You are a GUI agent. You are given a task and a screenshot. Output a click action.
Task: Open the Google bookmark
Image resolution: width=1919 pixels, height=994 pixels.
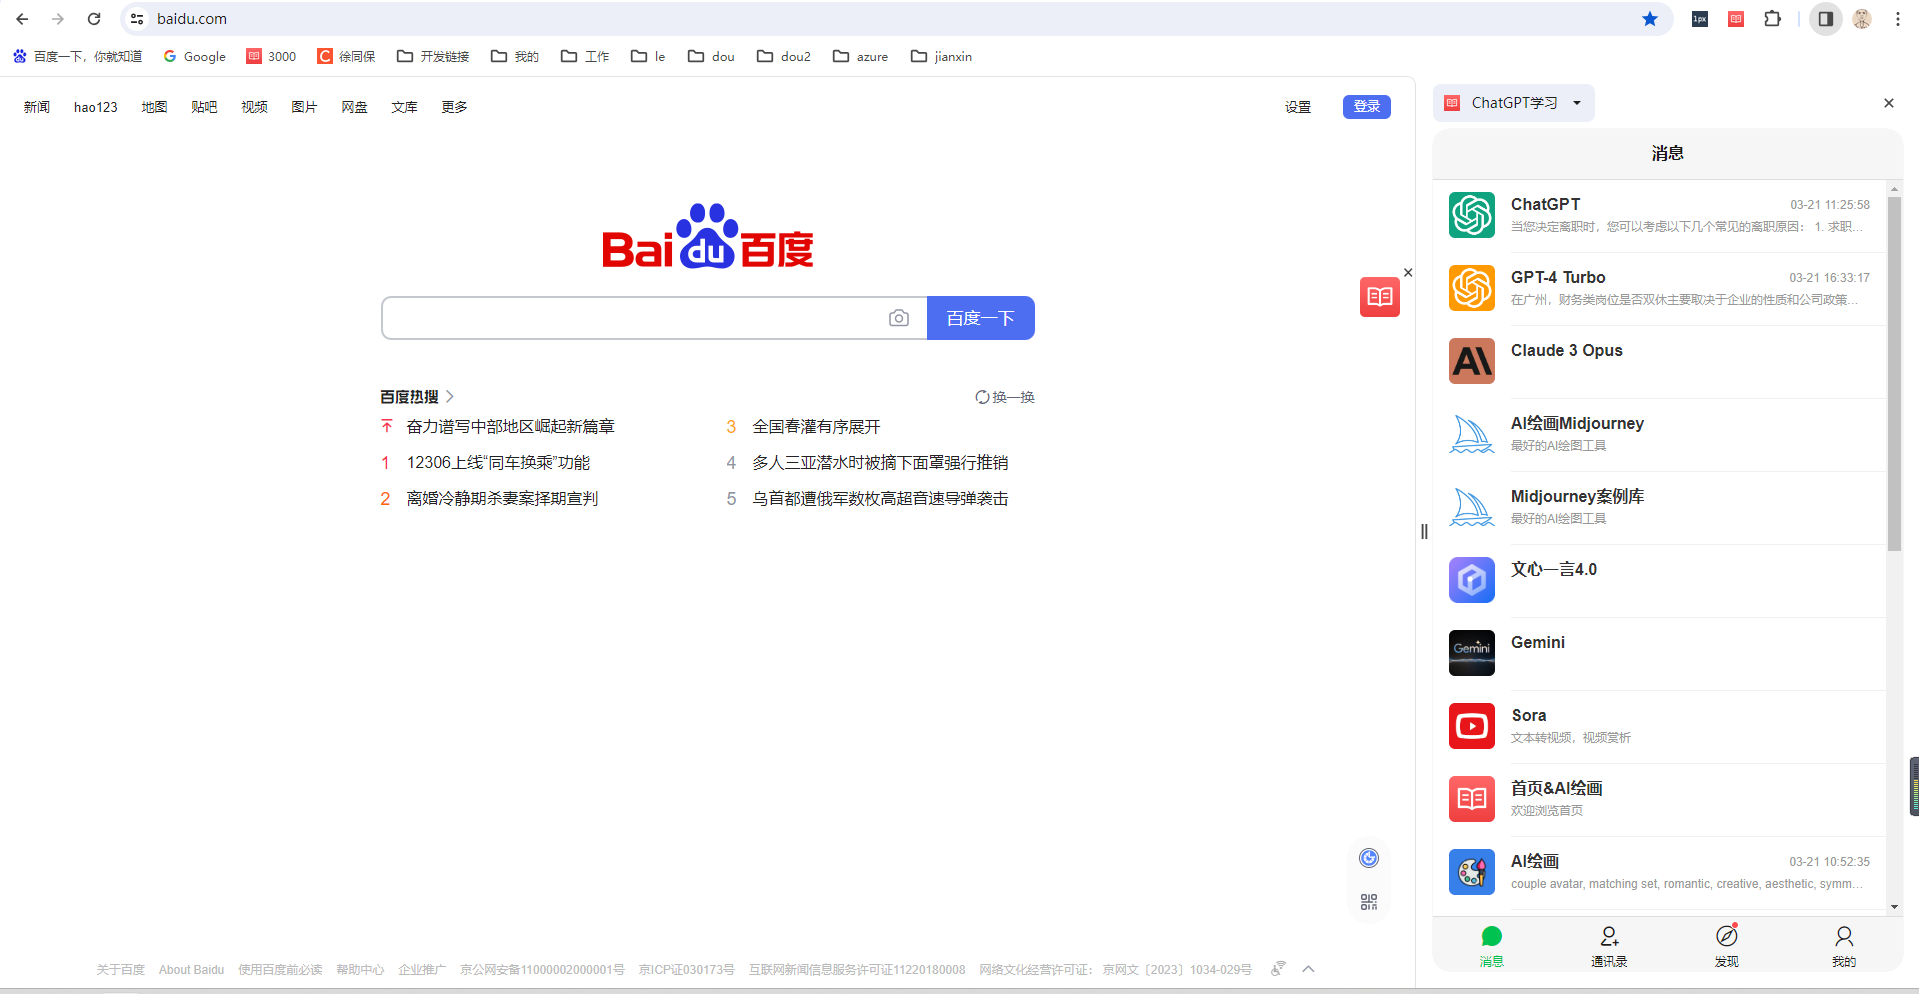click(195, 57)
